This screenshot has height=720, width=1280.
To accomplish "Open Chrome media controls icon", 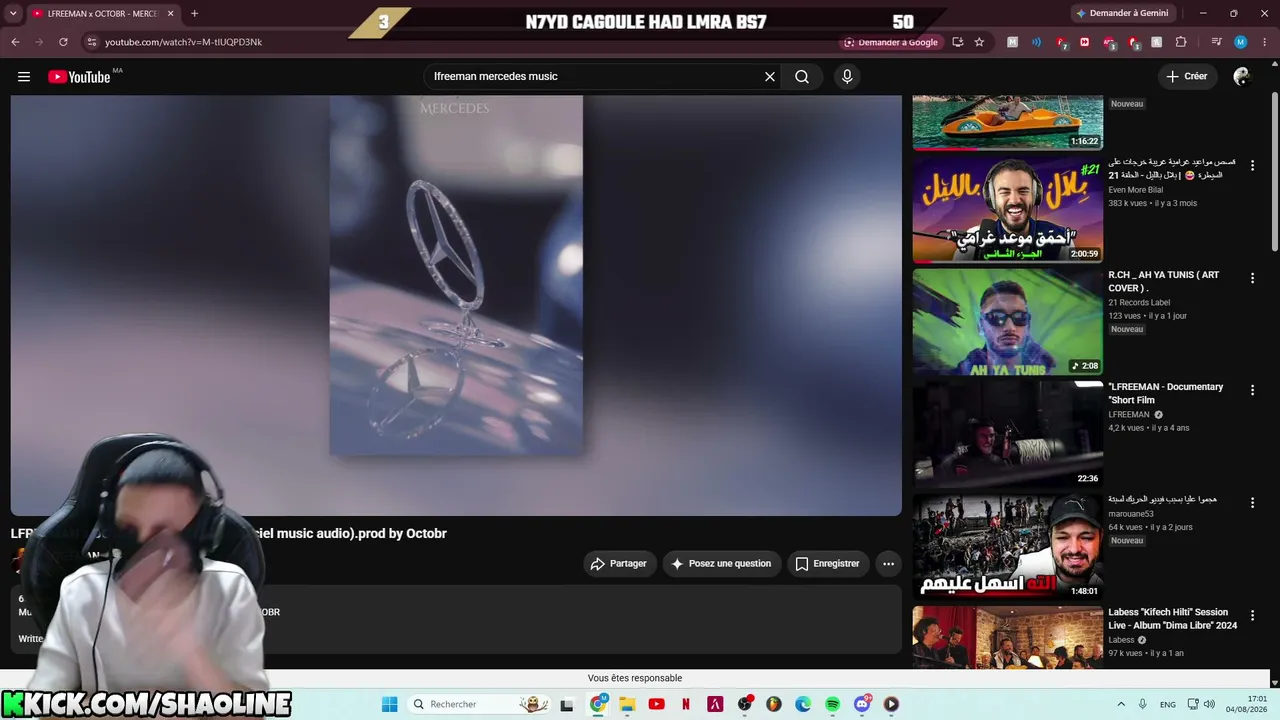I will point(1216,42).
